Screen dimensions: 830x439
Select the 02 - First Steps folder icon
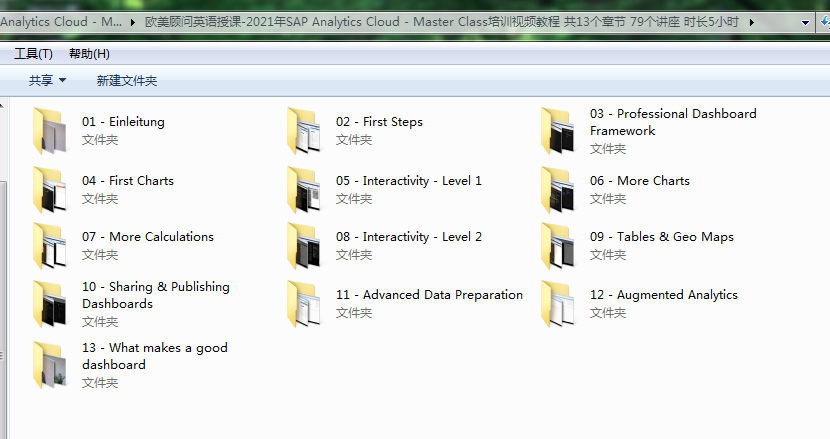304,131
